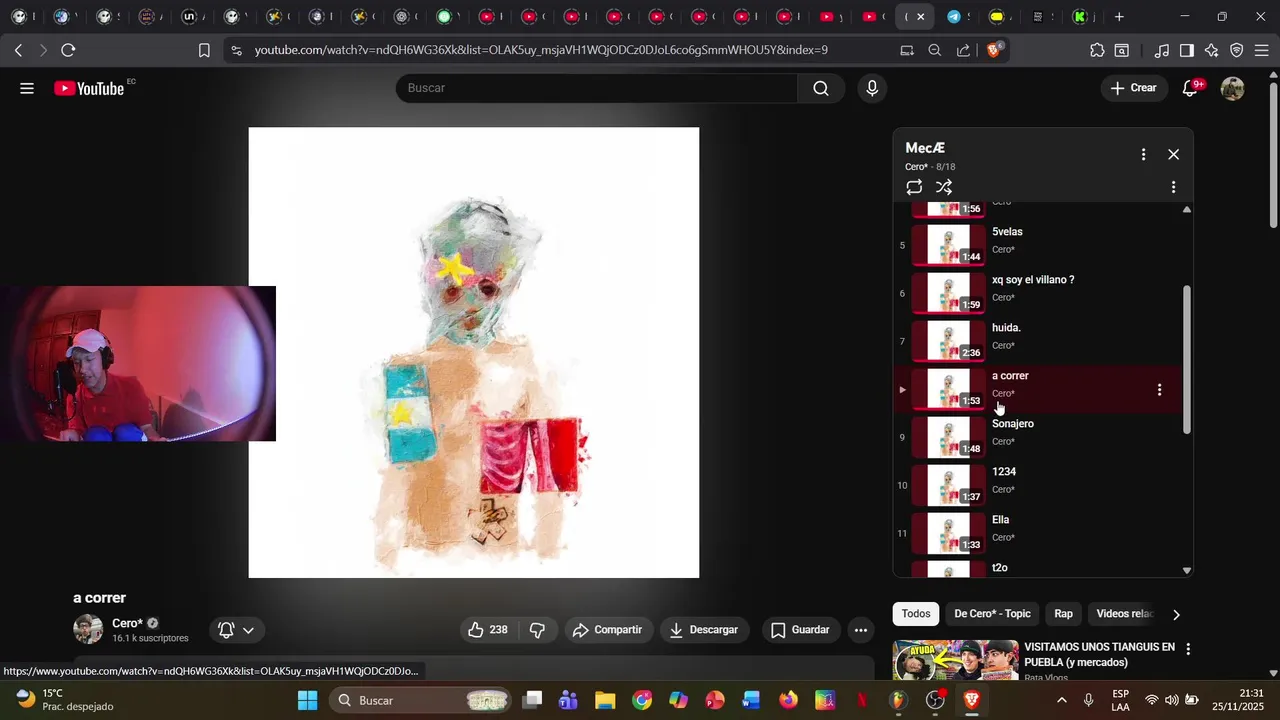Open the Cero* channel avatar

click(88, 629)
